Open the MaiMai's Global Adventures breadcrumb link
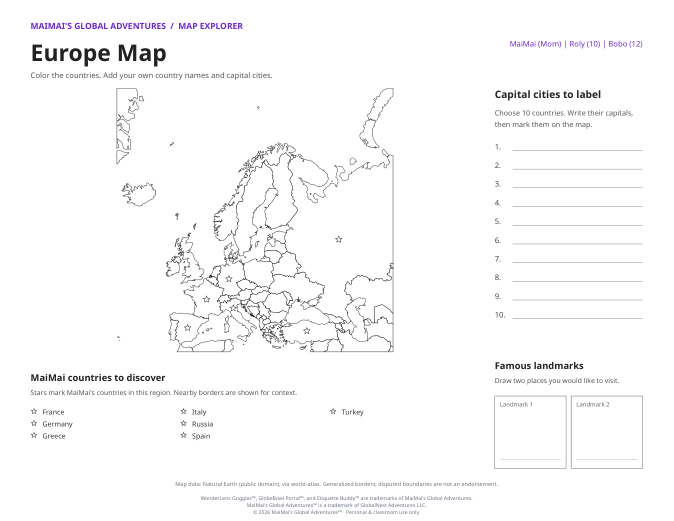Screen dimensions: 674x521 pyautogui.click(x=98, y=26)
